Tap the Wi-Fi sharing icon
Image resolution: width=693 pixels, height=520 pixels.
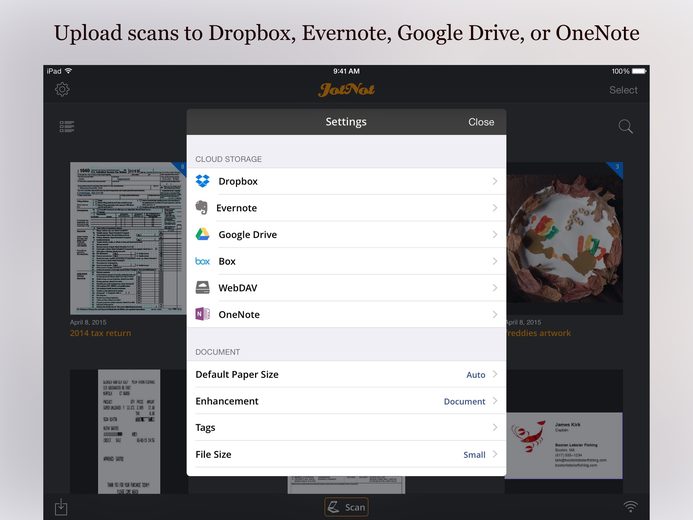[631, 506]
